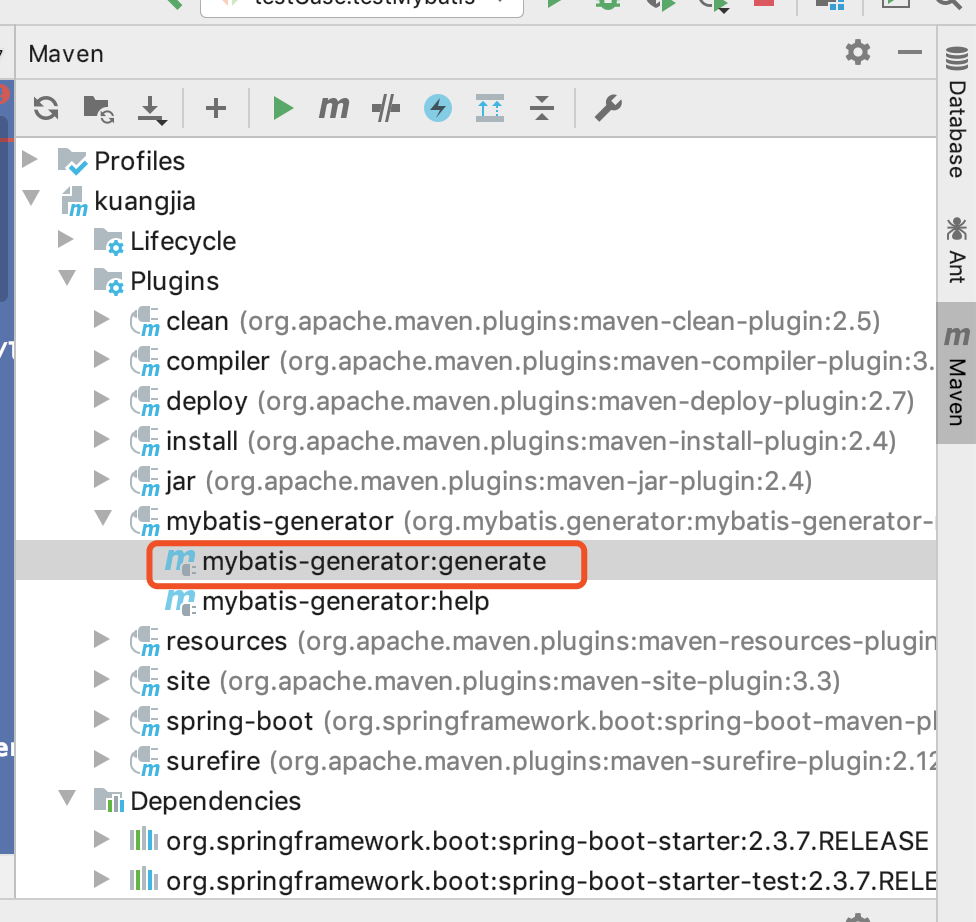Viewport: 976px width, 922px height.
Task: Expand spring-boot-starter-test dependency
Action: pos(101,879)
